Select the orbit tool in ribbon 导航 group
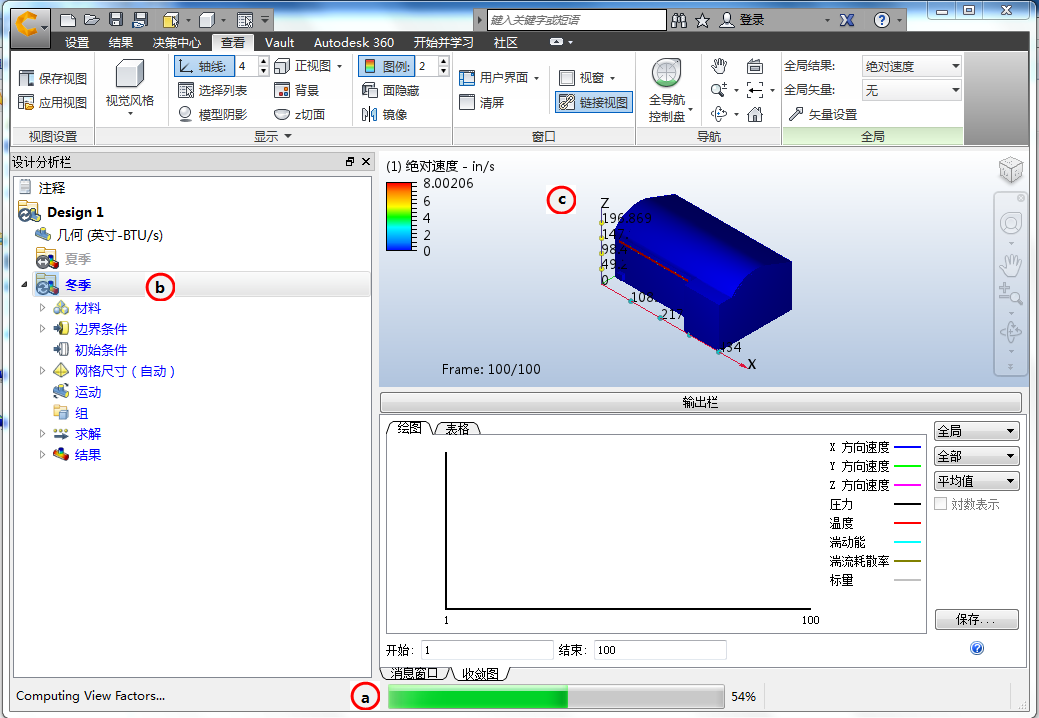1039x718 pixels. (x=719, y=114)
